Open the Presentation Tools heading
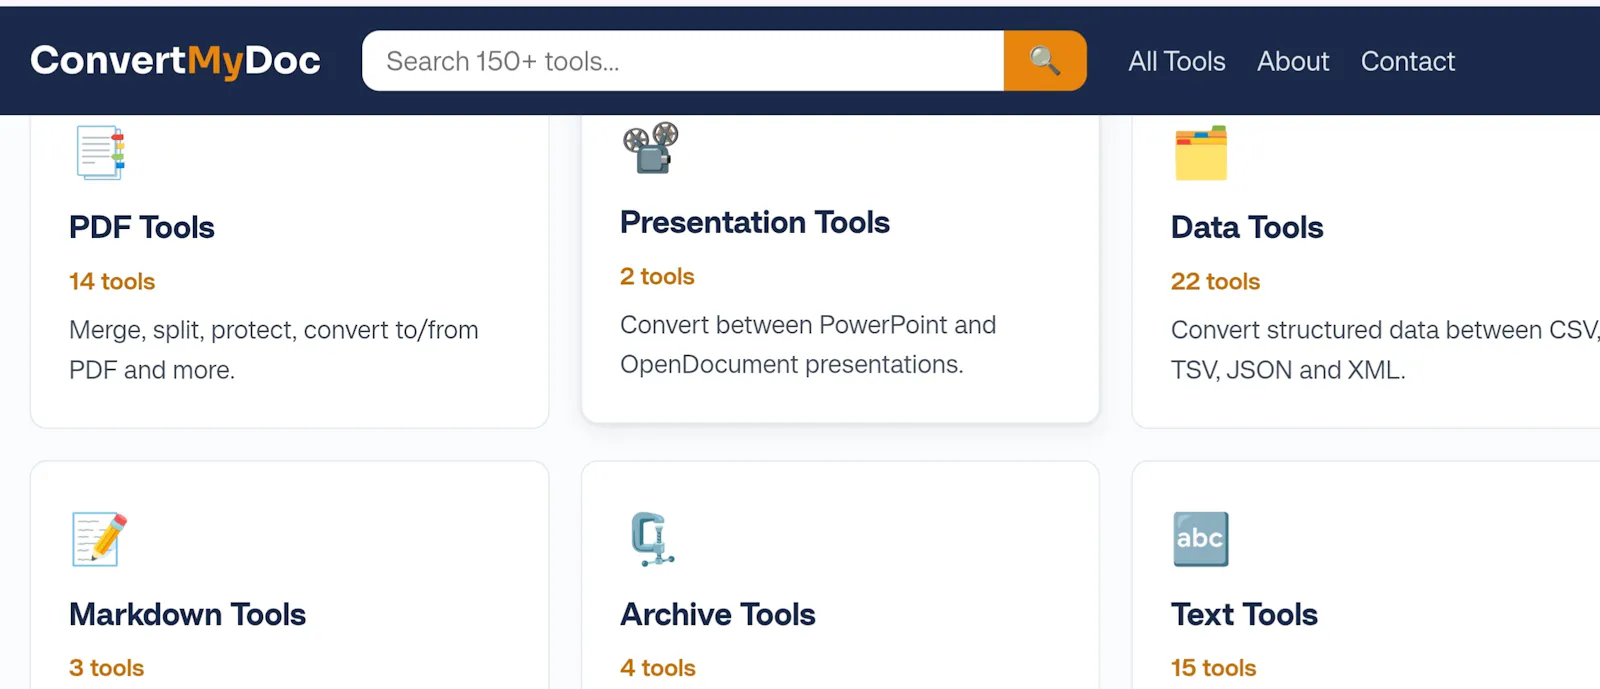Viewport: 1600px width, 689px height. pos(755,222)
